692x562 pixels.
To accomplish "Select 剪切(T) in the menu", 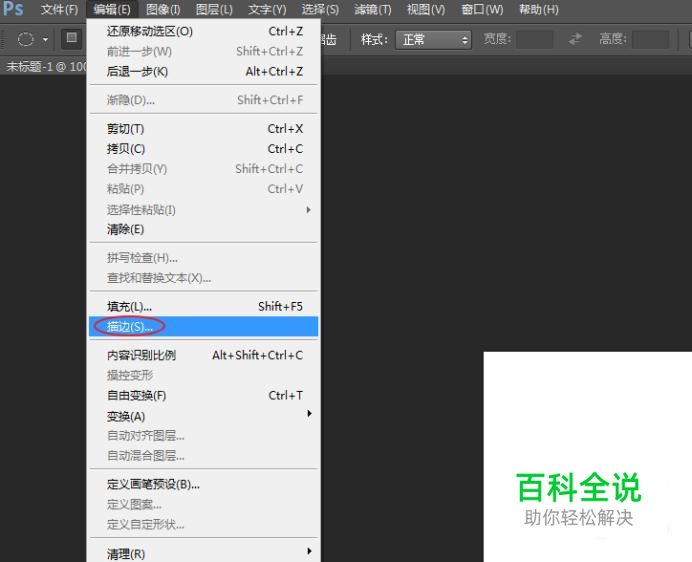I will pyautogui.click(x=203, y=128).
